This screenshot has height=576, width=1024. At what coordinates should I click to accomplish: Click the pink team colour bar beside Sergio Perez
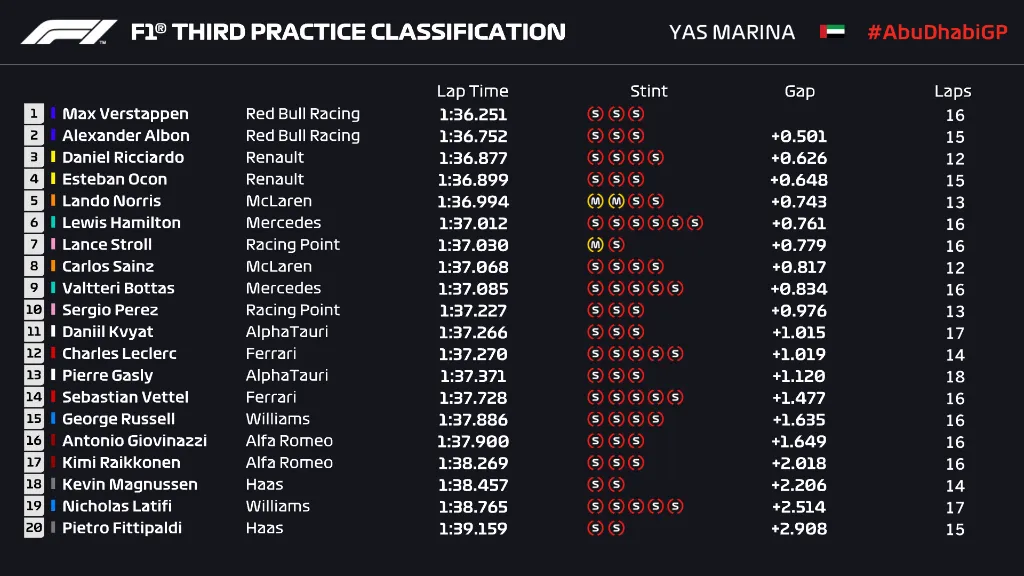pos(53,310)
